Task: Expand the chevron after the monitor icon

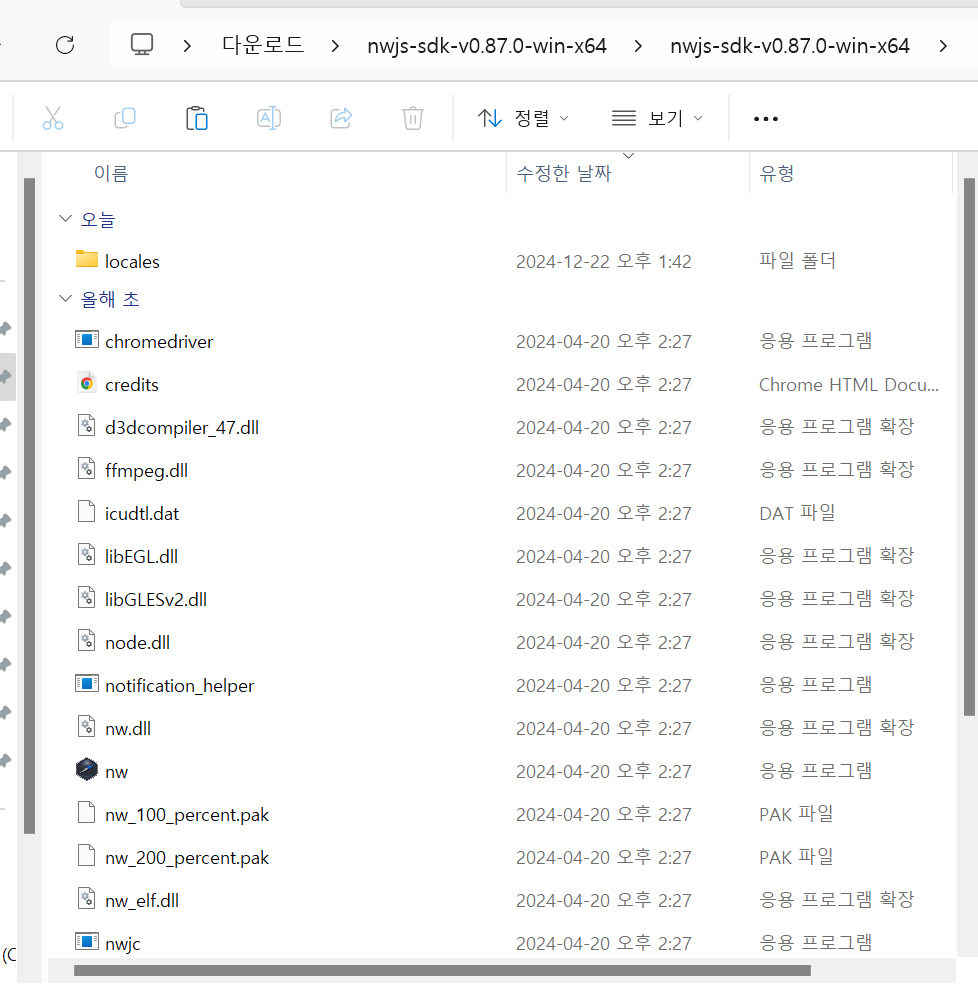Action: tap(187, 46)
